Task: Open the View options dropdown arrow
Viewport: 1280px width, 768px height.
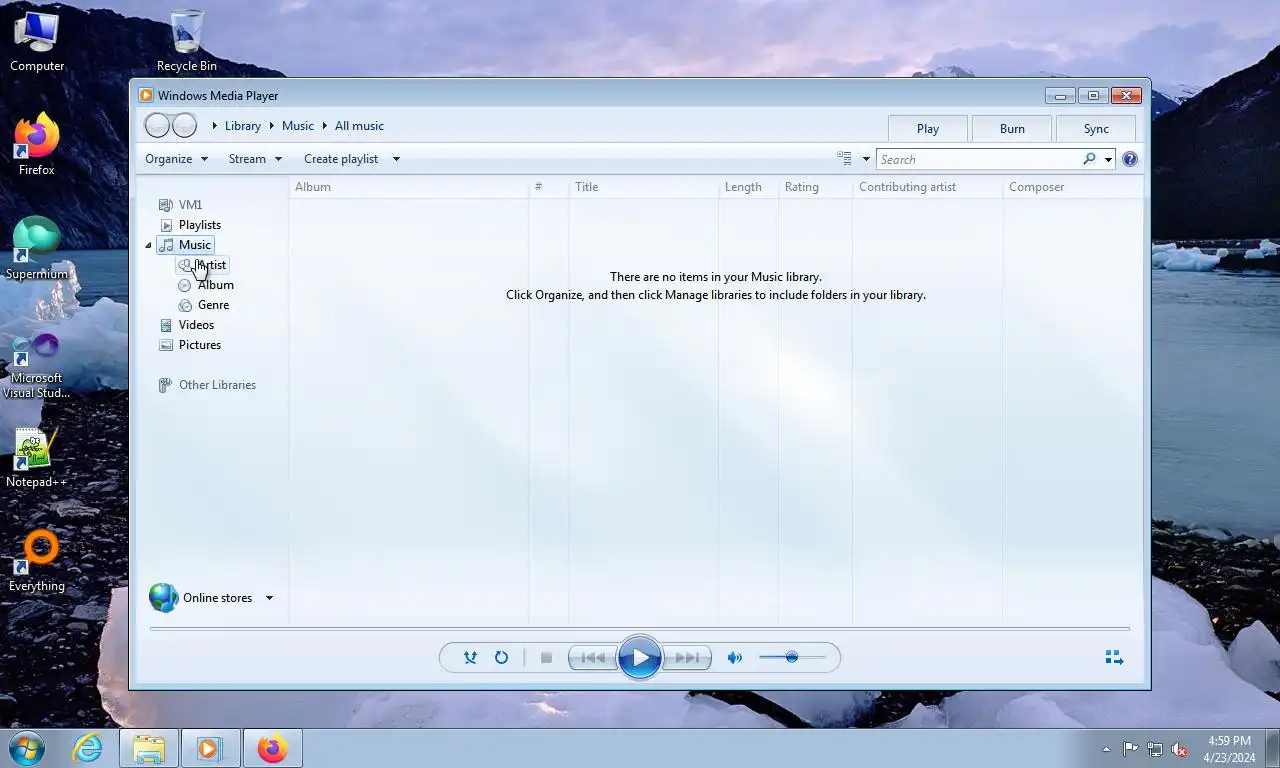Action: [866, 159]
